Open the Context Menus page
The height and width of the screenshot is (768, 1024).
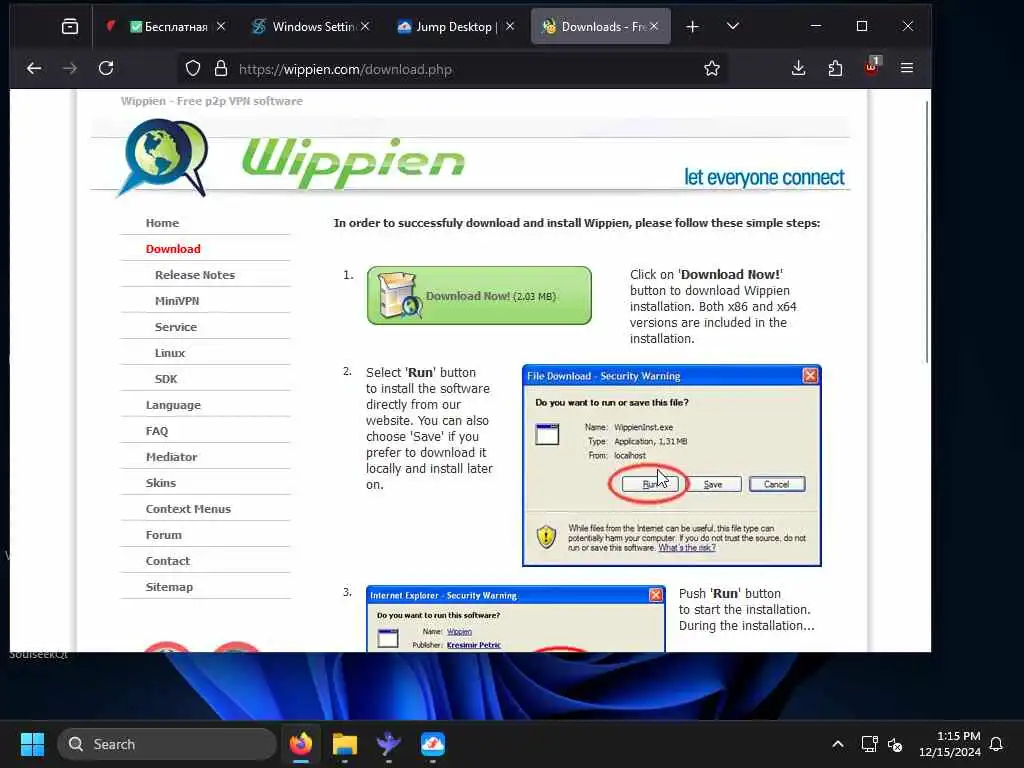[x=188, y=509]
